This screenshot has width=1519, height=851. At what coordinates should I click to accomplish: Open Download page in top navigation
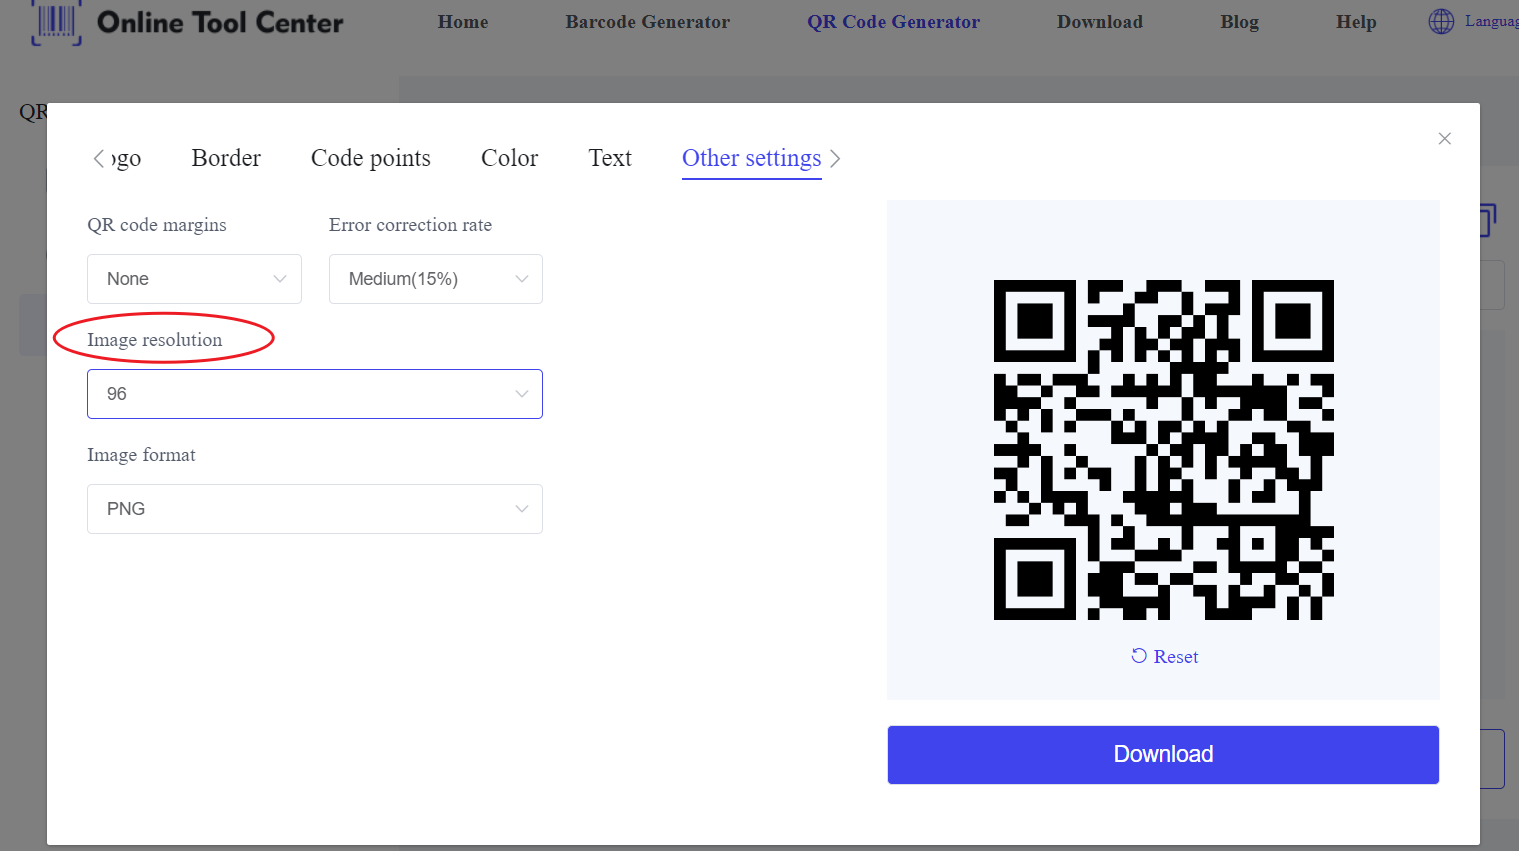[x=1100, y=22]
